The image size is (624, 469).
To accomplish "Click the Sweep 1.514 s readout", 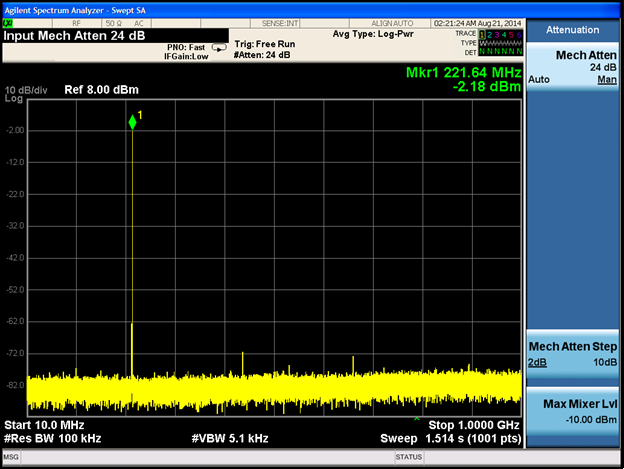I will 450,438.
